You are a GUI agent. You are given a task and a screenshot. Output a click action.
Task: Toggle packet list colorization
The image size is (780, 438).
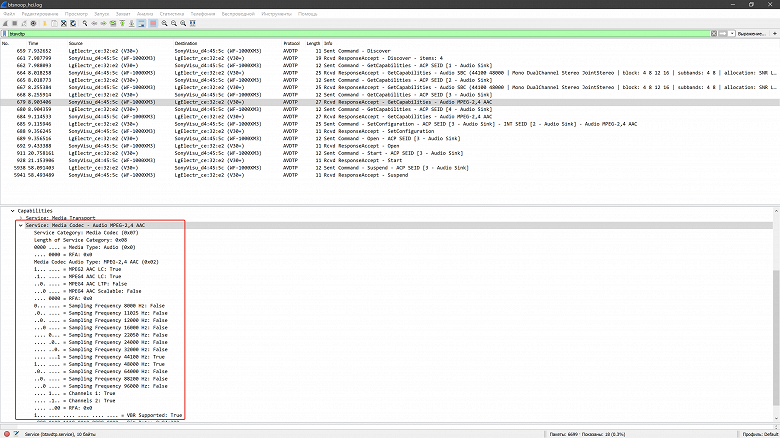coord(153,23)
